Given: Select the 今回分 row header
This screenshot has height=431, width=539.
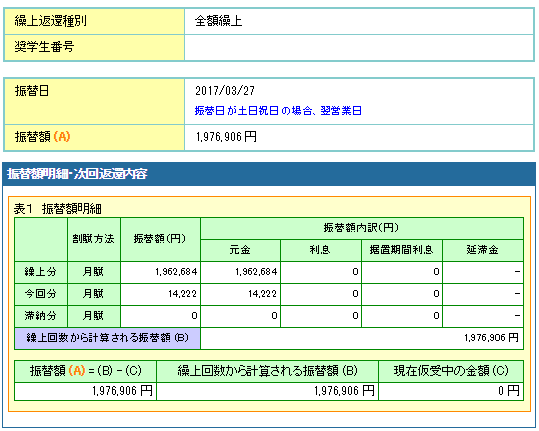Looking at the screenshot, I should point(41,294).
